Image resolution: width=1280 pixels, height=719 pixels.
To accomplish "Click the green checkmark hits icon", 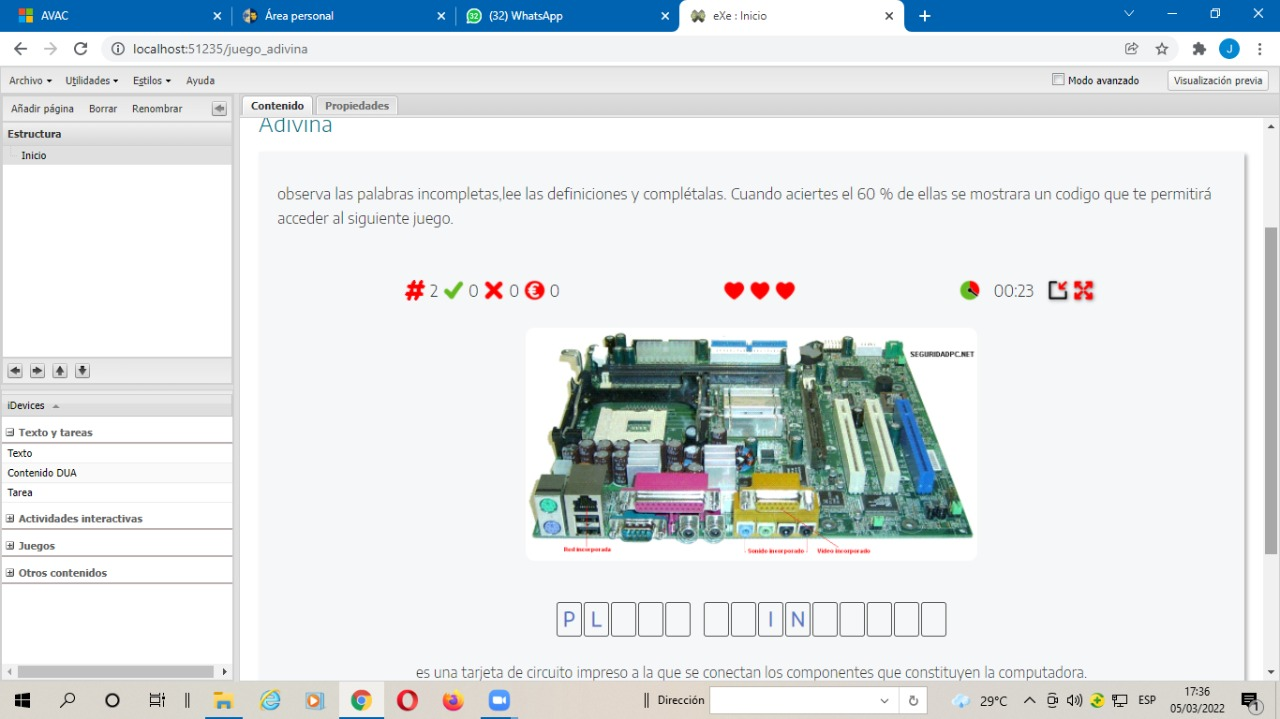I will pos(453,291).
